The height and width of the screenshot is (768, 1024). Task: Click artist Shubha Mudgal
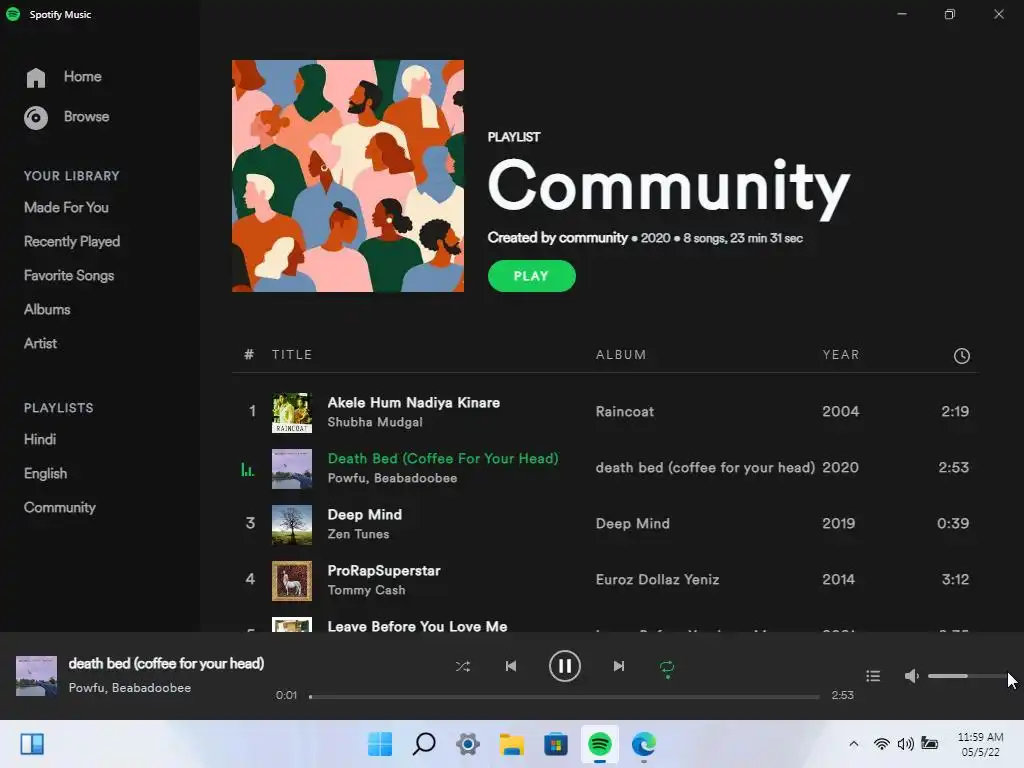click(x=375, y=422)
